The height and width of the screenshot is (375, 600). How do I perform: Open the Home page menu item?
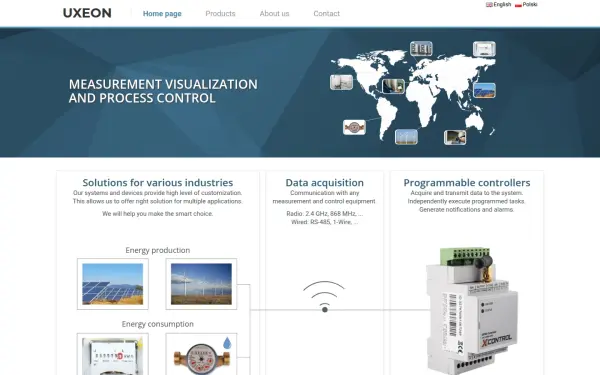[x=162, y=14]
